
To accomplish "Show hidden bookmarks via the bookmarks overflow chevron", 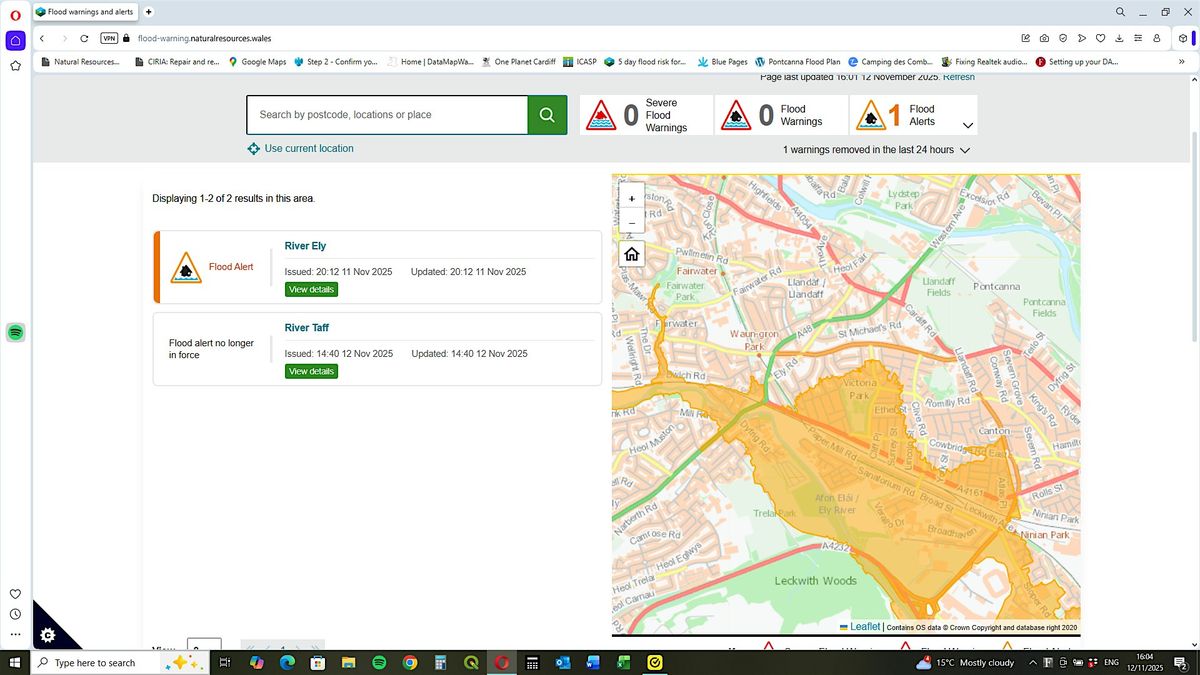I will click(x=1184, y=61).
